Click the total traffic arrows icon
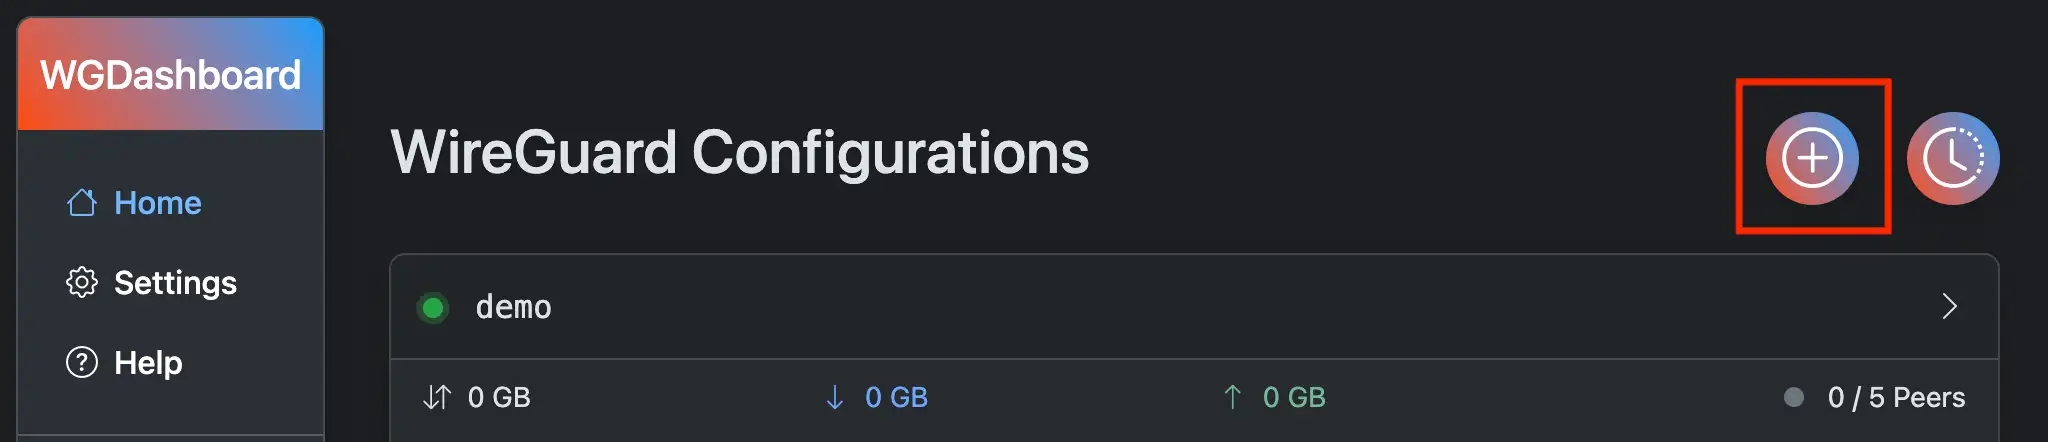2048x442 pixels. (x=436, y=397)
